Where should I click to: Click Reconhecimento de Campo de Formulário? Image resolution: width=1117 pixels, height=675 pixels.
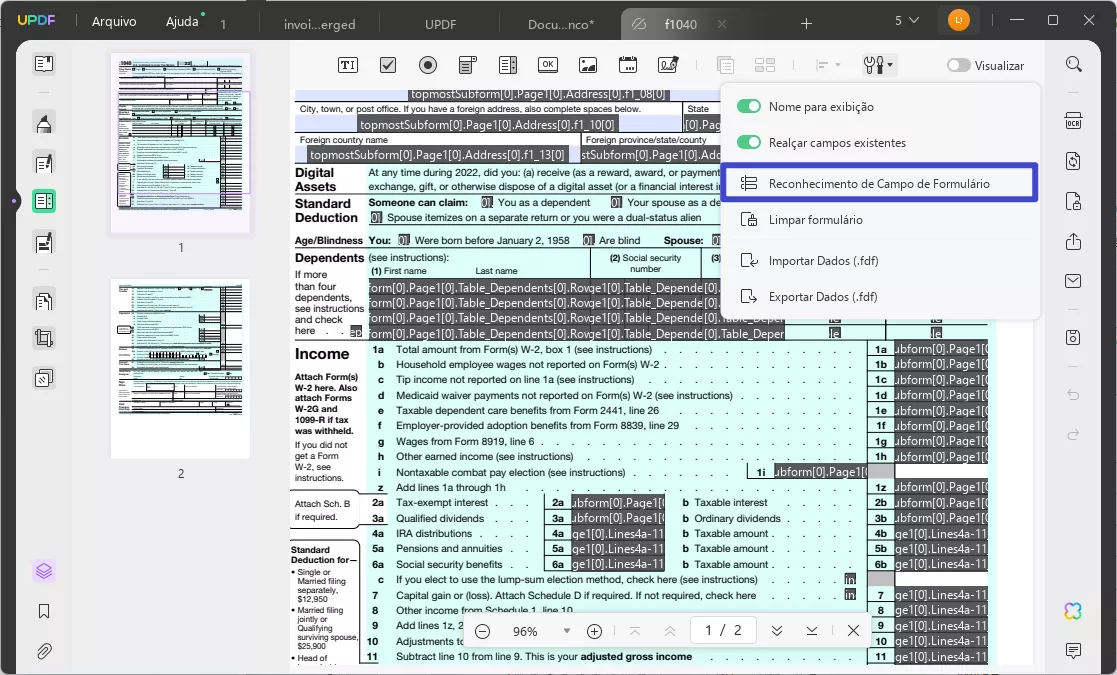878,184
